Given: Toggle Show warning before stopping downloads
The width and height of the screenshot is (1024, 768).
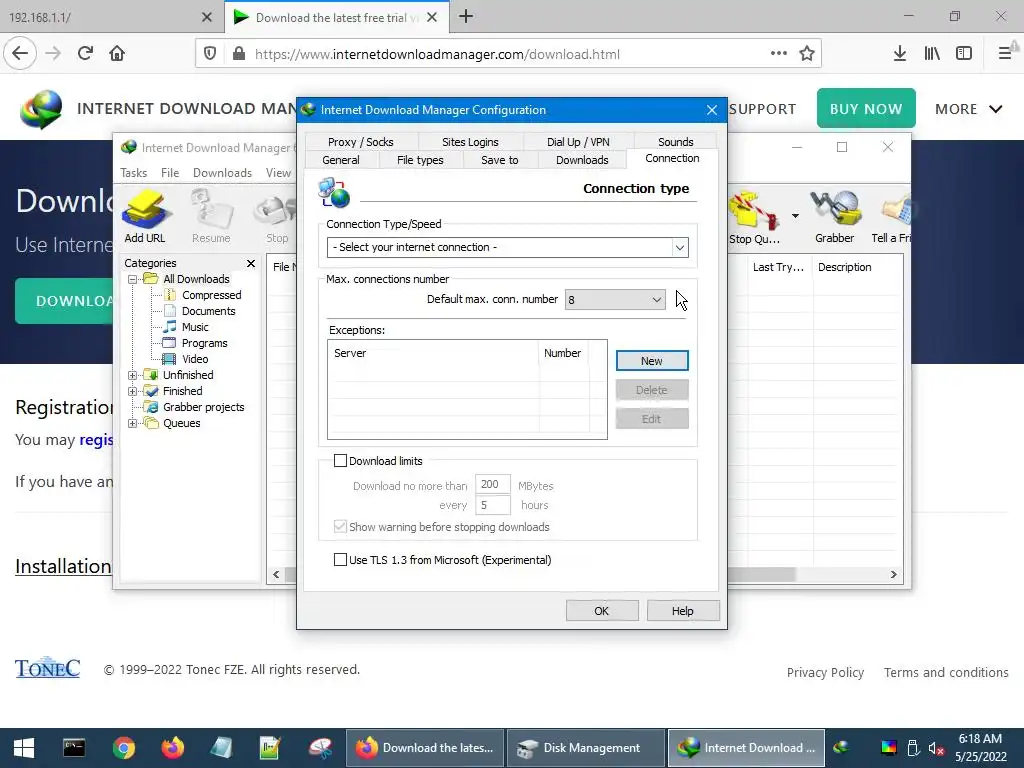Looking at the screenshot, I should 340,527.
